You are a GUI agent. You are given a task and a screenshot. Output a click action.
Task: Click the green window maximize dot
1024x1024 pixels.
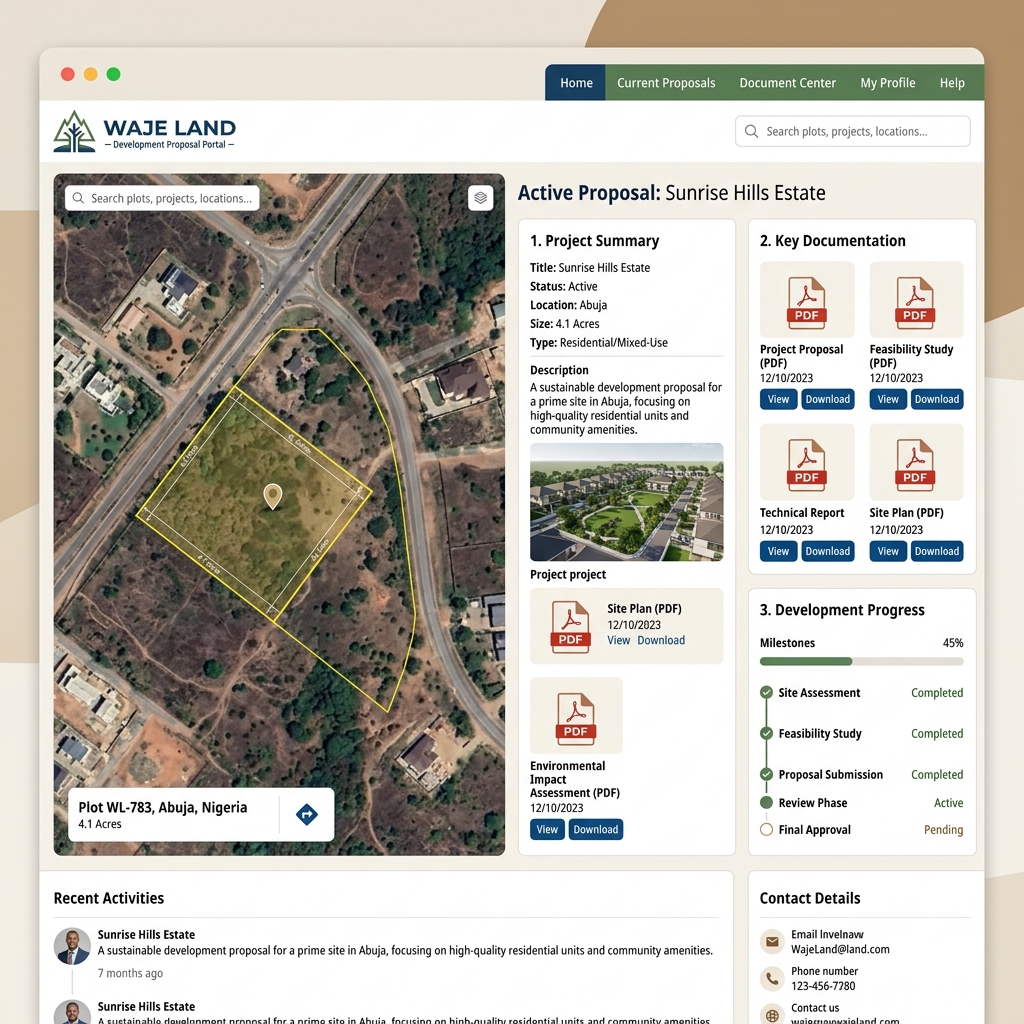(113, 74)
